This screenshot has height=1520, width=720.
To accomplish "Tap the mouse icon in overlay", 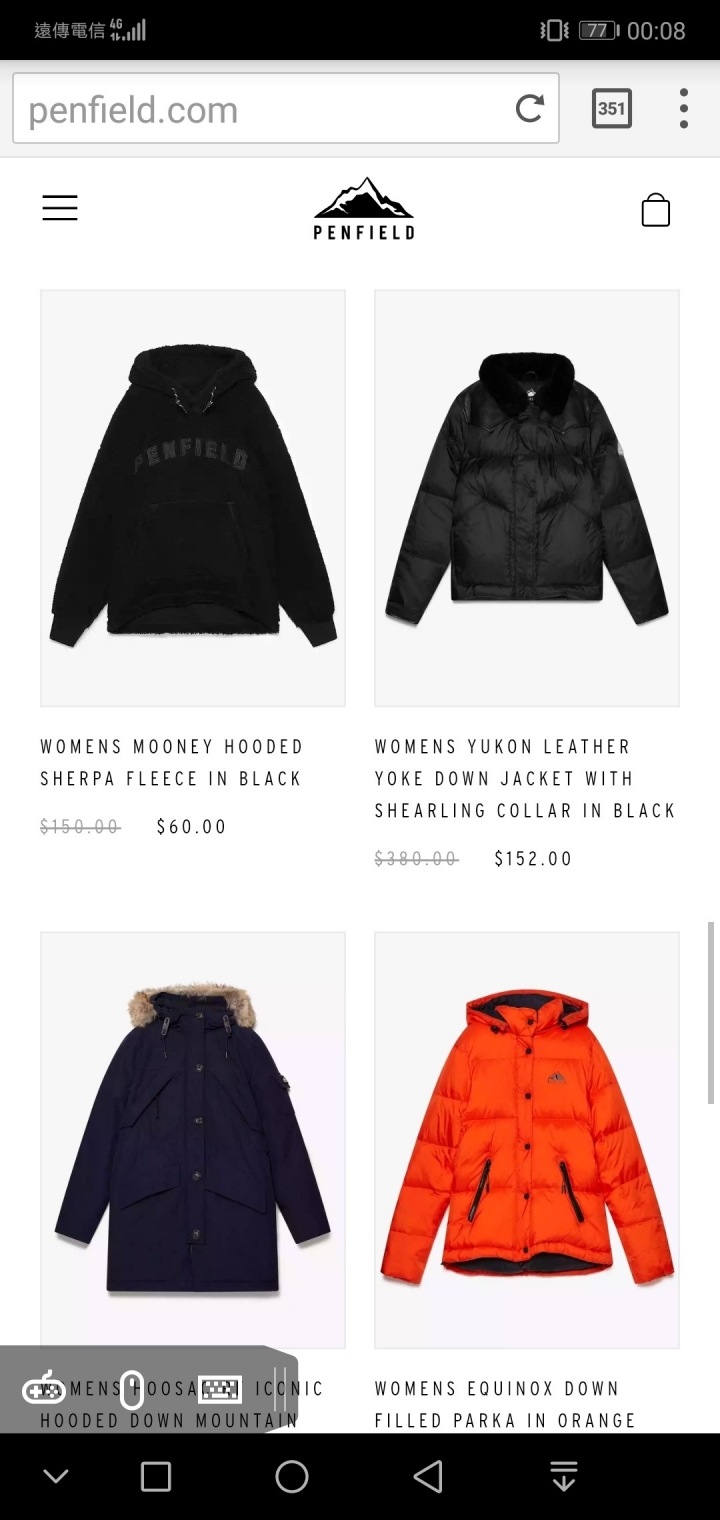I will click(x=132, y=1389).
